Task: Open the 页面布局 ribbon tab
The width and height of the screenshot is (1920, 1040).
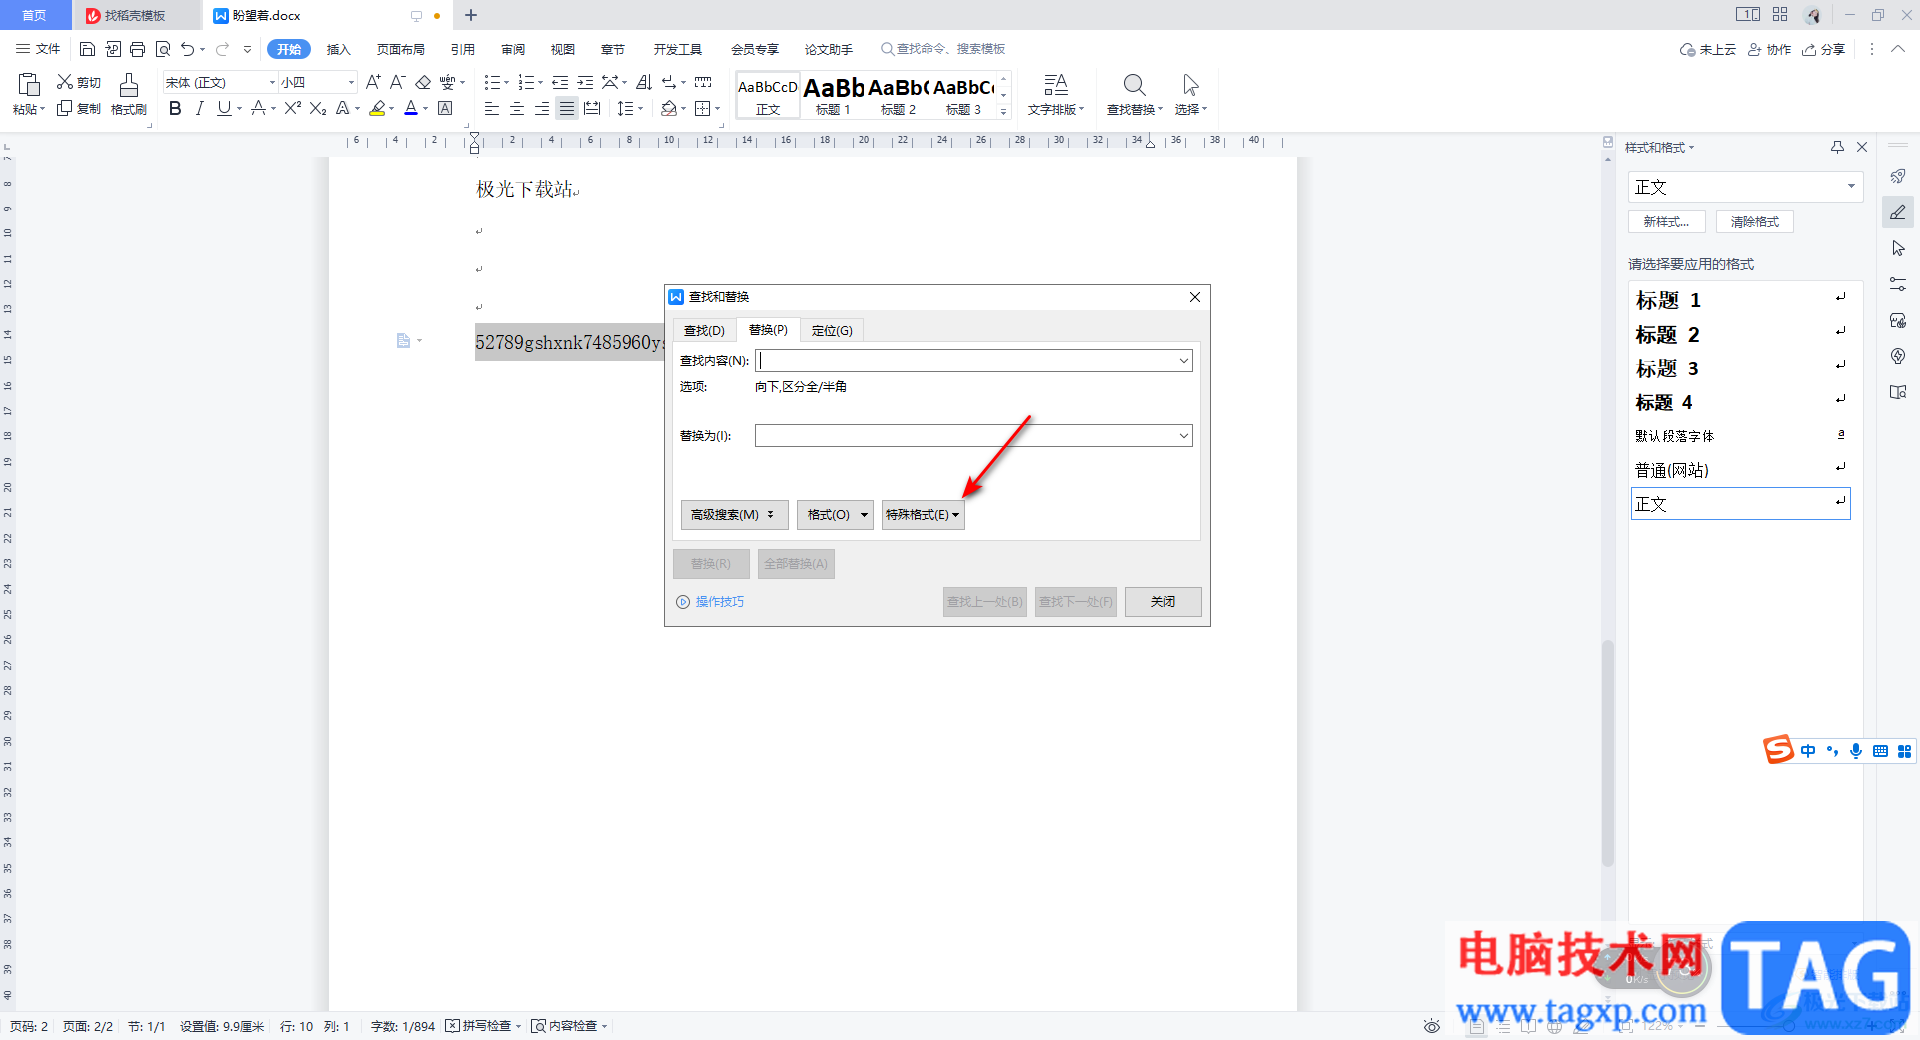Action: coord(400,49)
